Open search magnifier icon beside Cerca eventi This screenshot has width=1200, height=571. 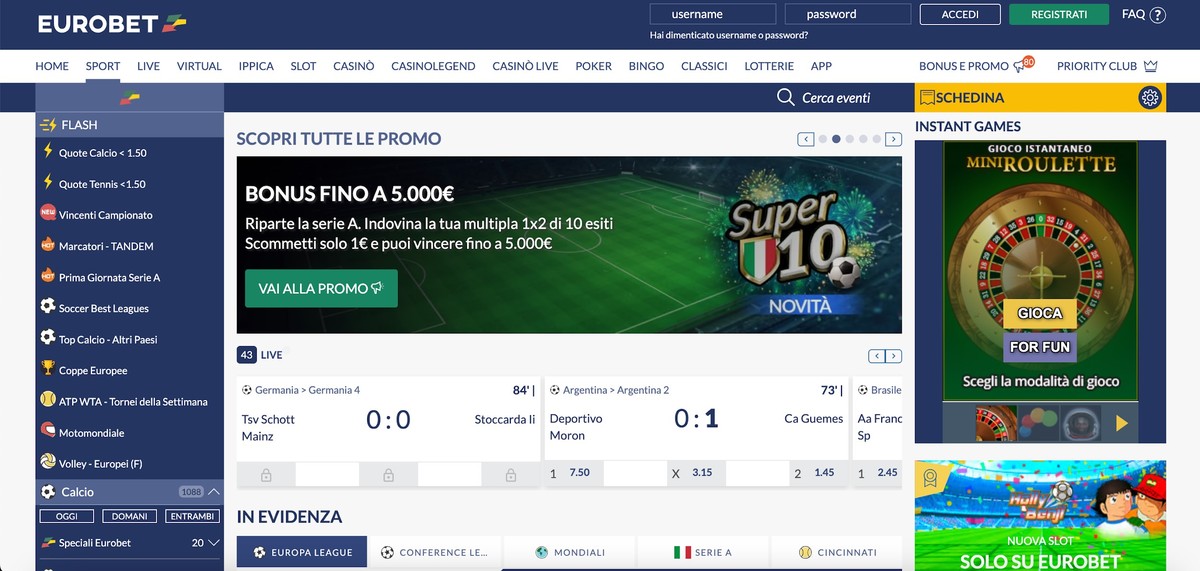(786, 97)
